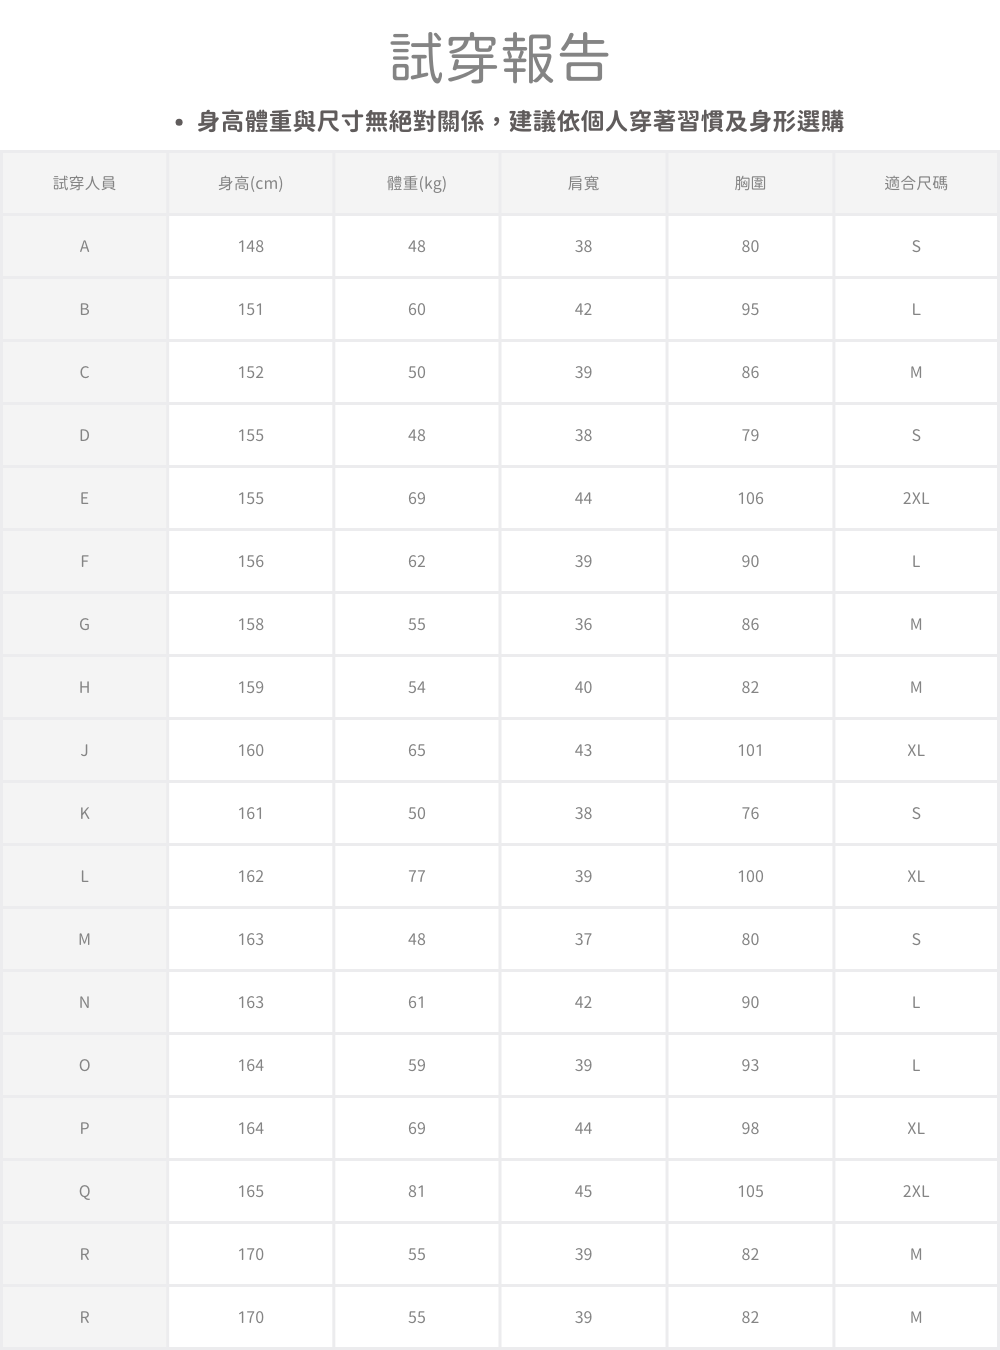Click the 肩寬 column header
The image size is (1000, 1350).
583,183
